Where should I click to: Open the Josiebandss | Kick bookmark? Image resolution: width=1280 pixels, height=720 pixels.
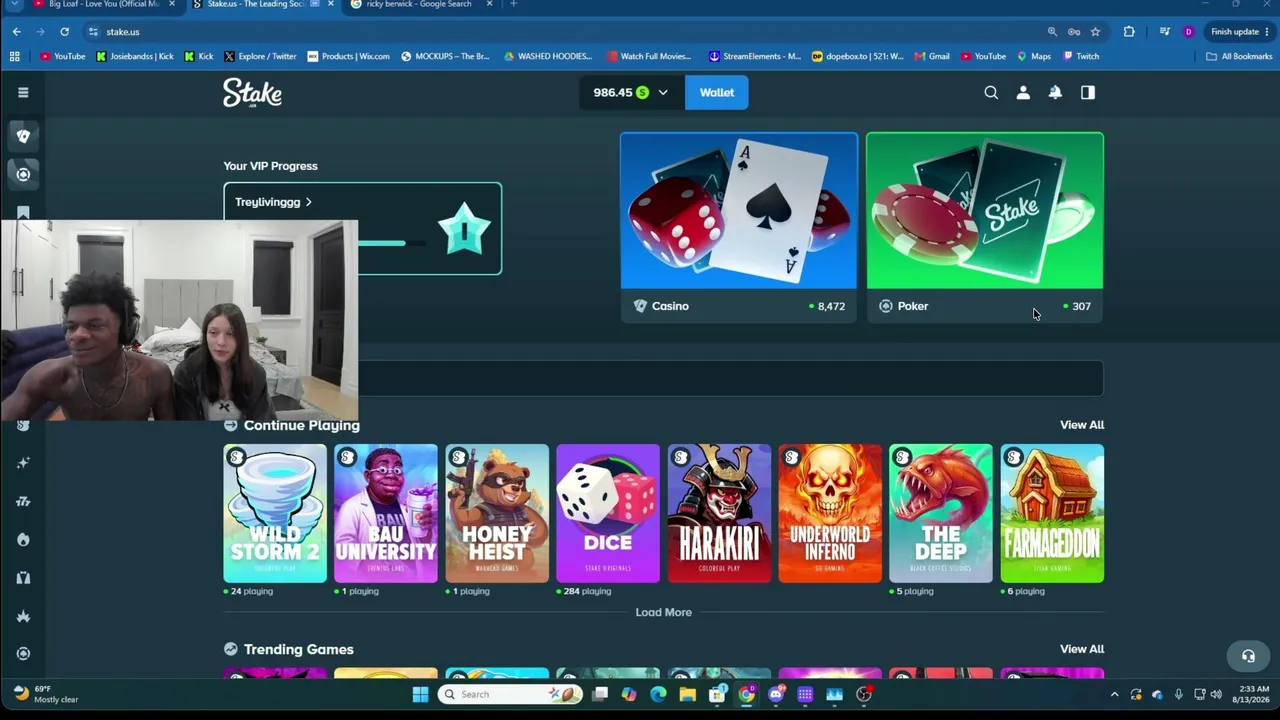135,56
